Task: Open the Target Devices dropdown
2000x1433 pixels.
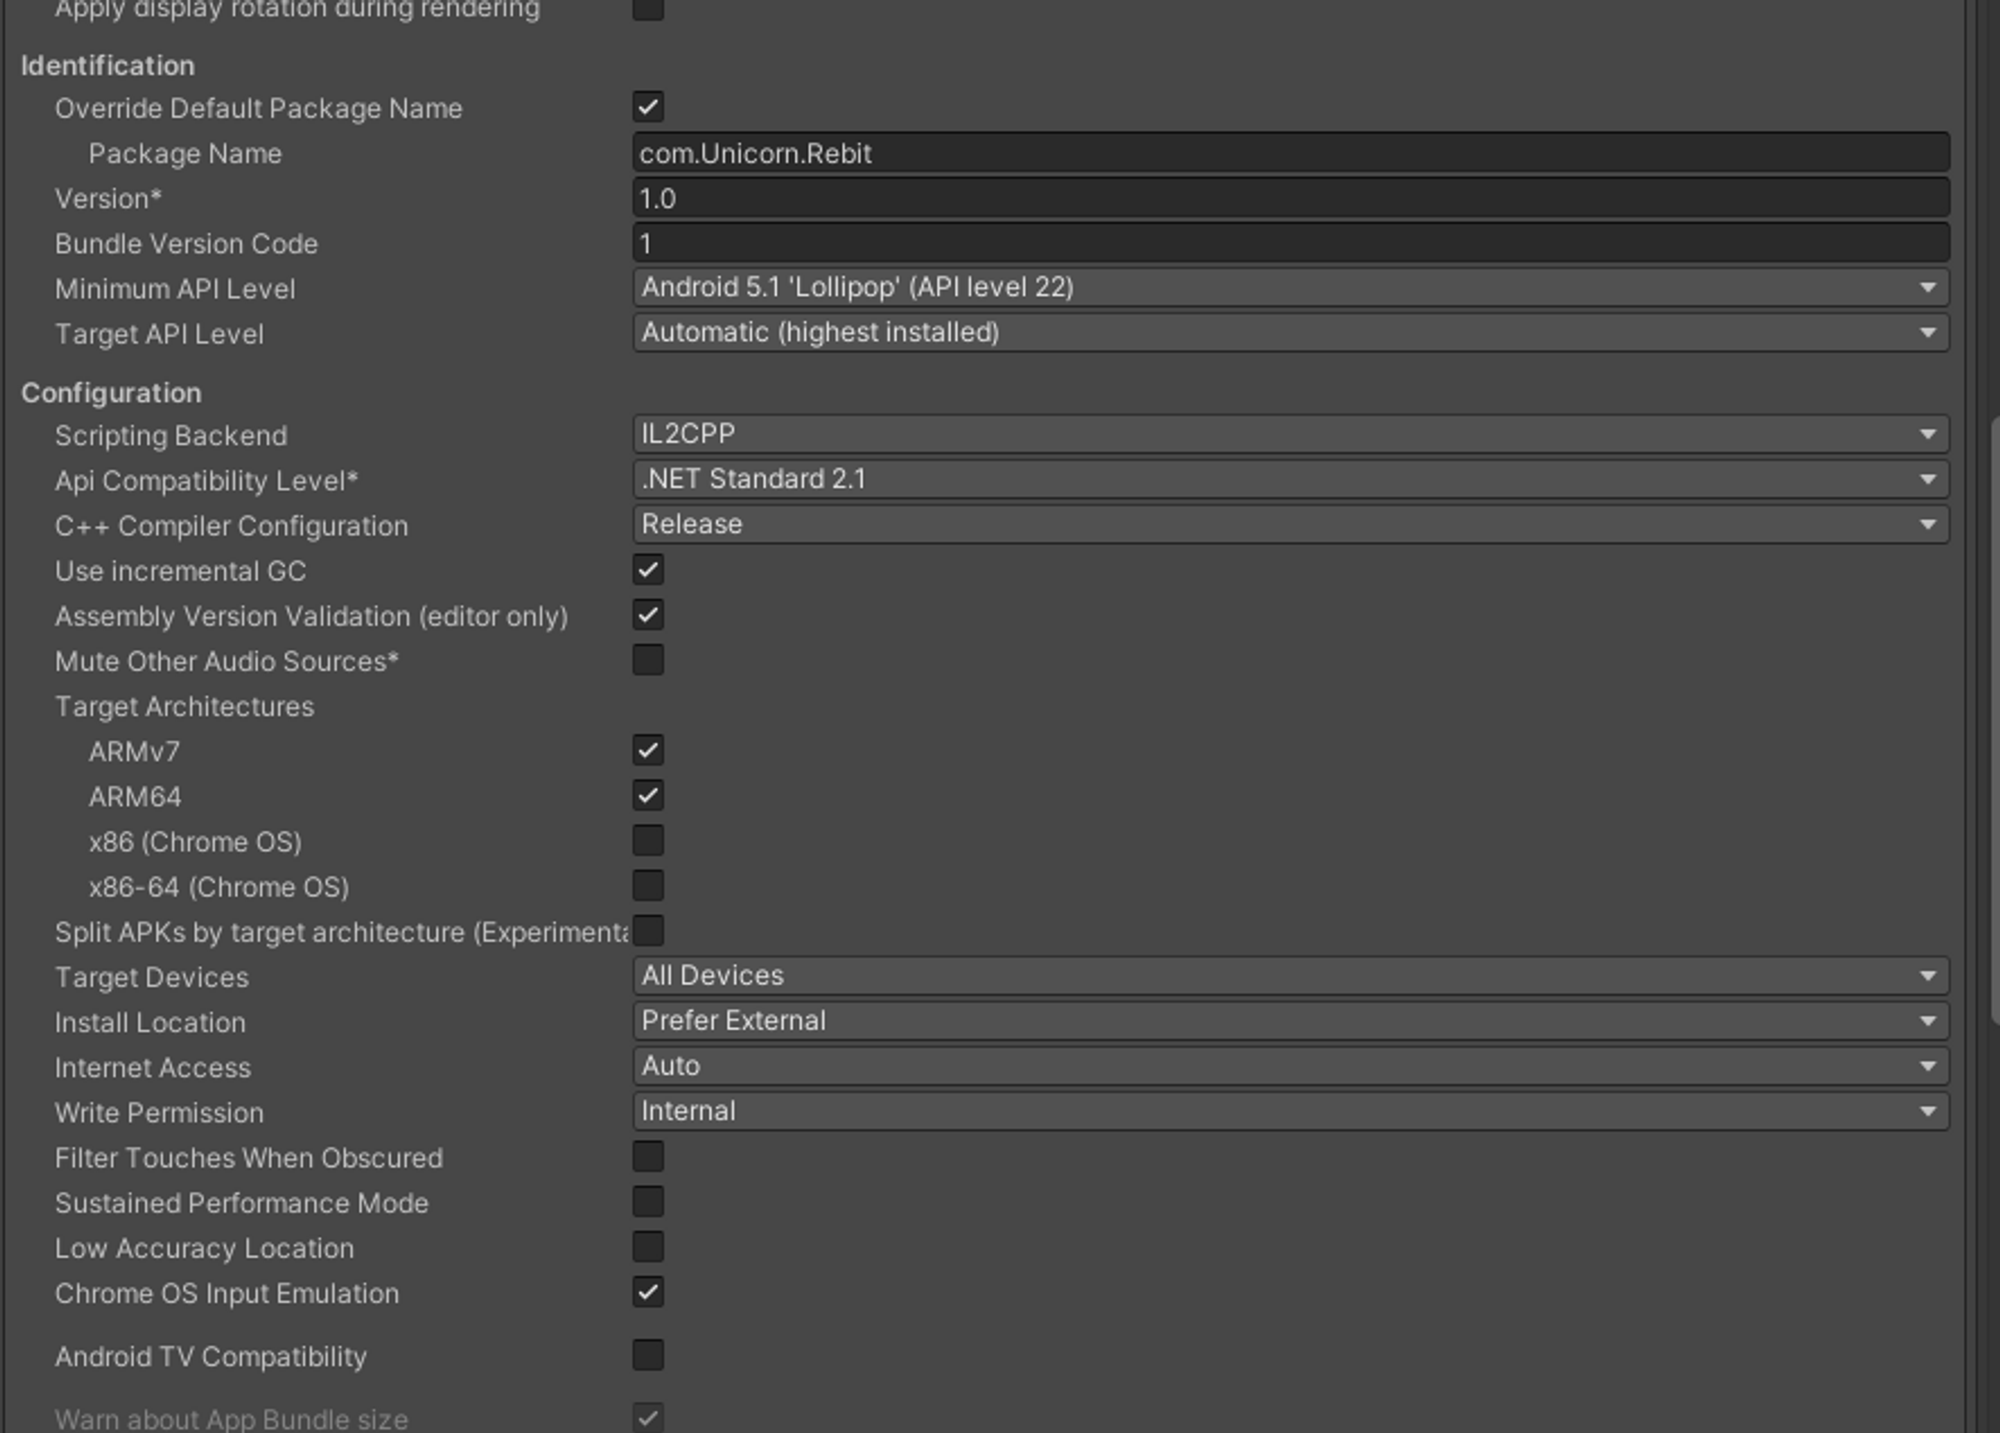Action: click(x=1290, y=976)
